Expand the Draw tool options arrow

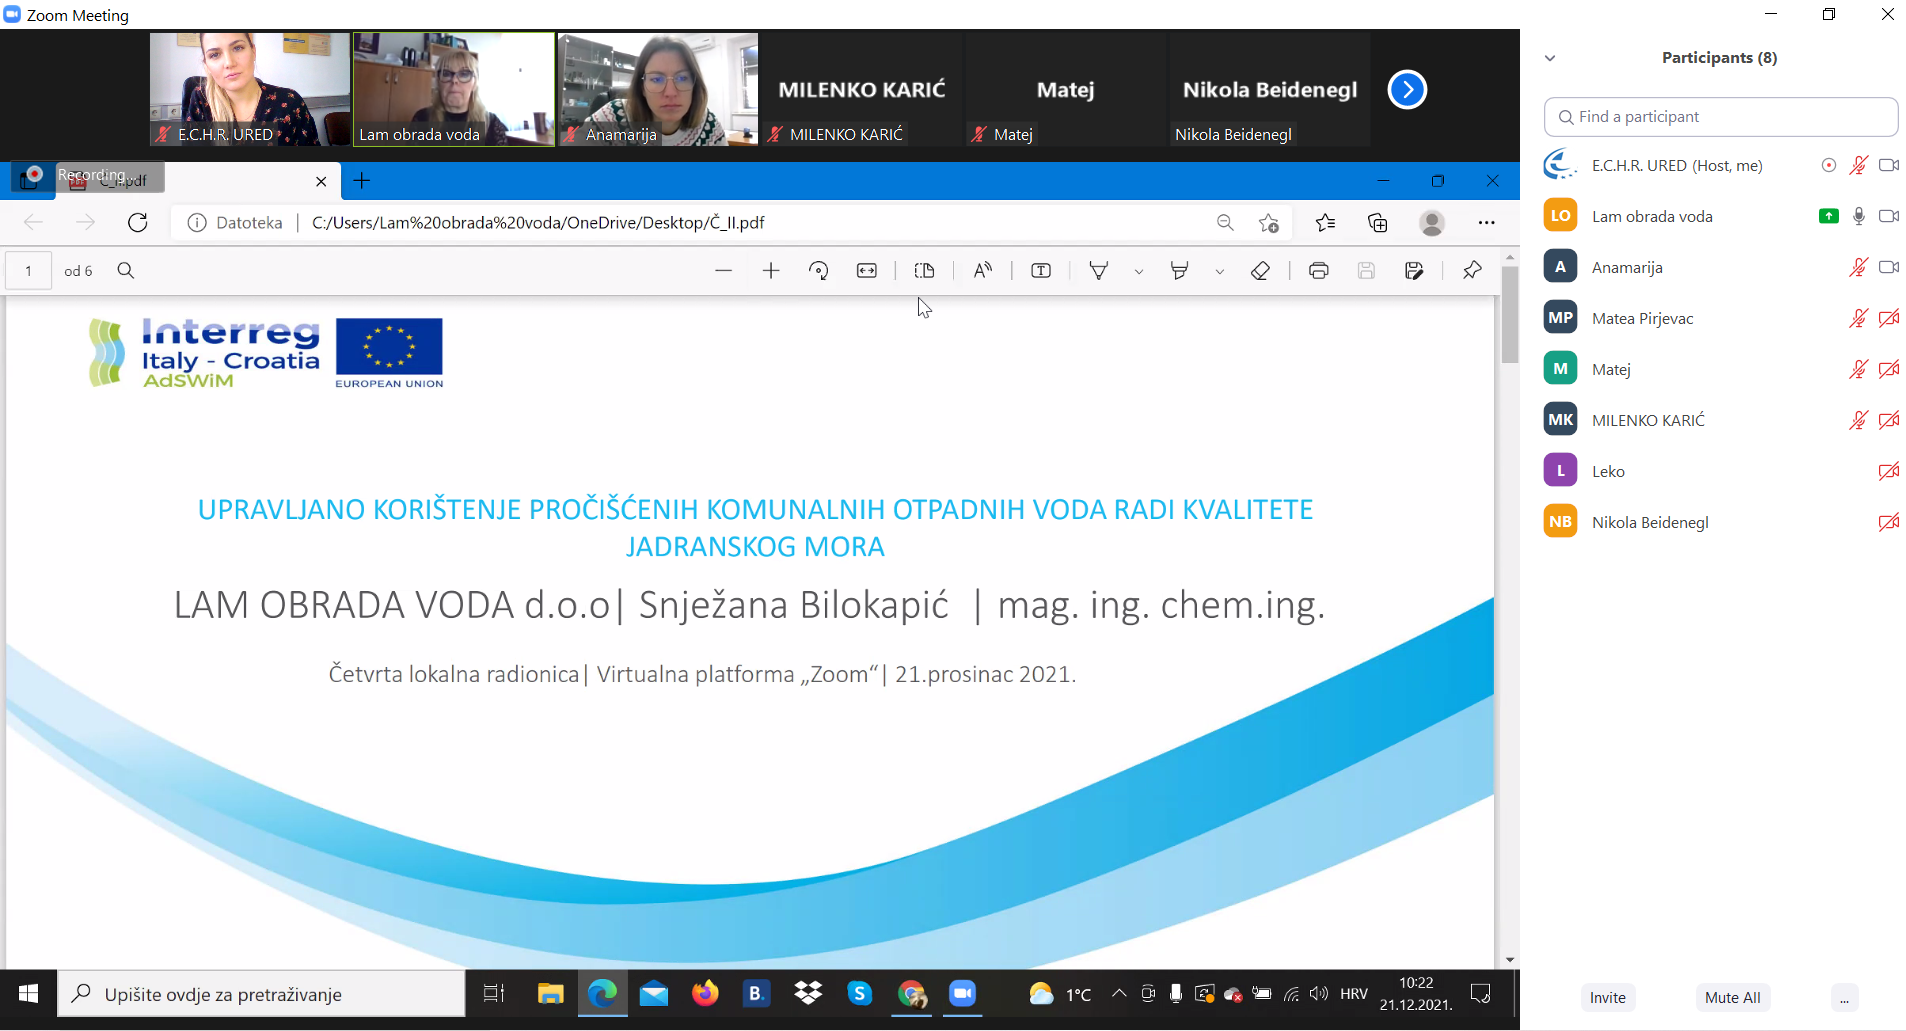[1139, 271]
